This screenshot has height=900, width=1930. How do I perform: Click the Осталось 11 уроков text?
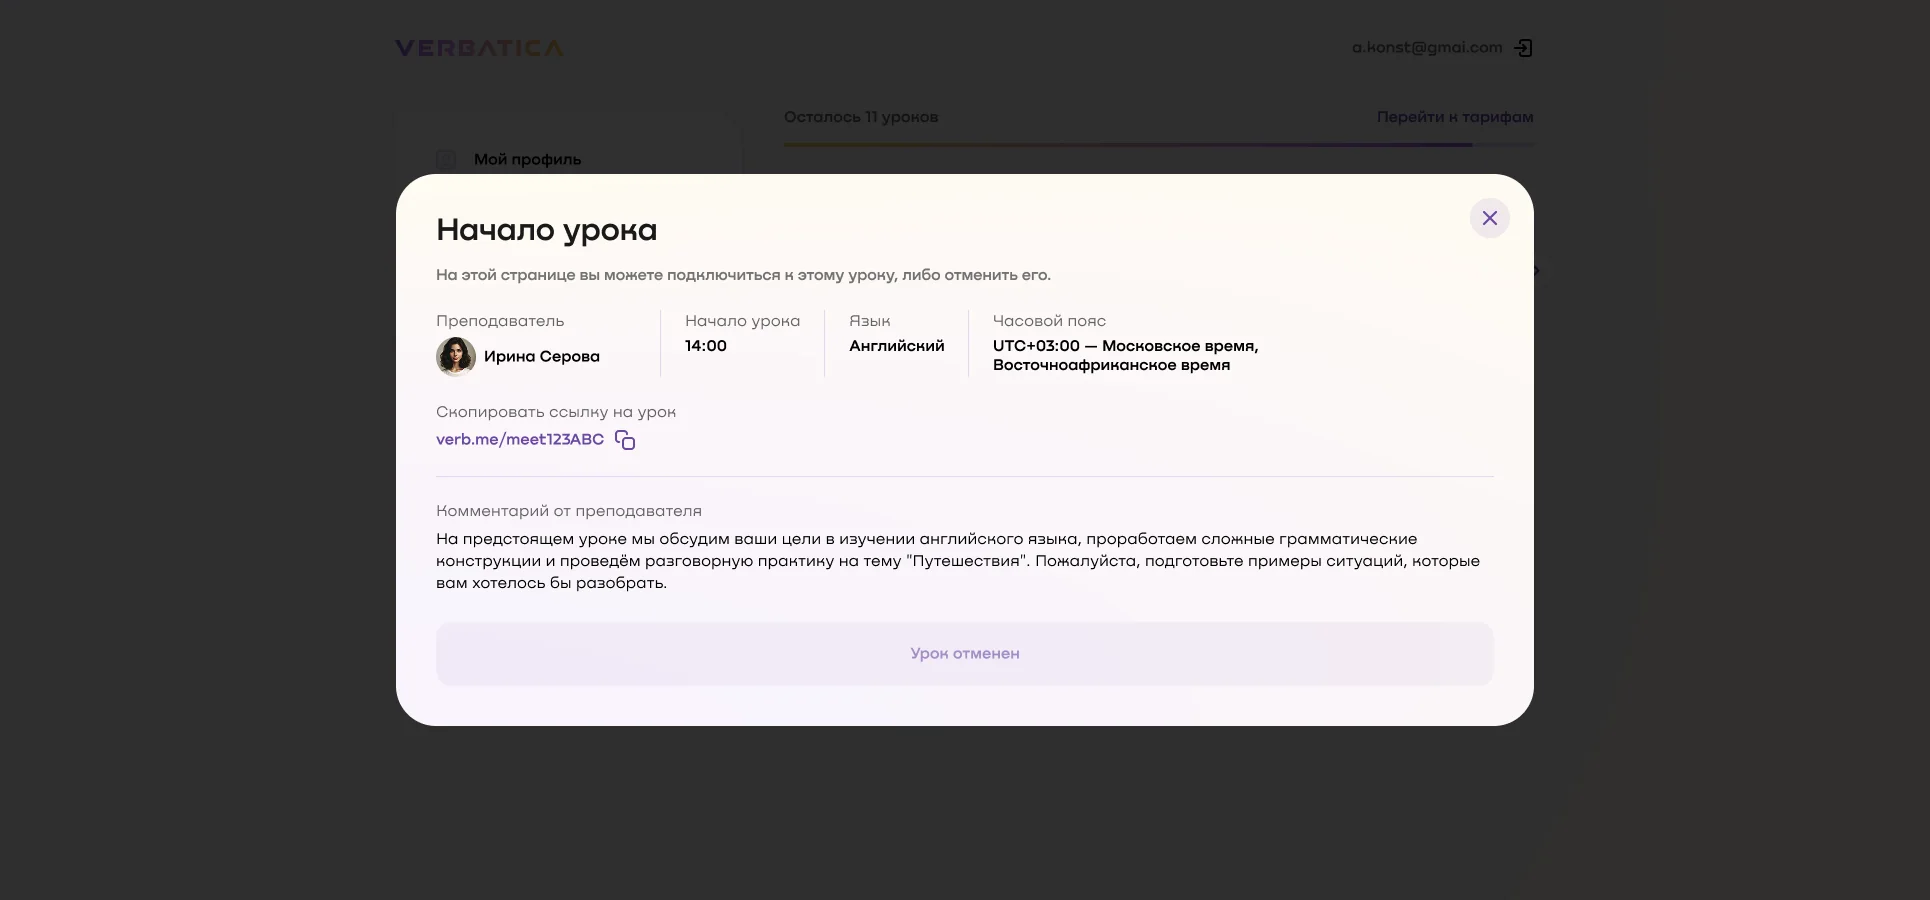[861, 117]
